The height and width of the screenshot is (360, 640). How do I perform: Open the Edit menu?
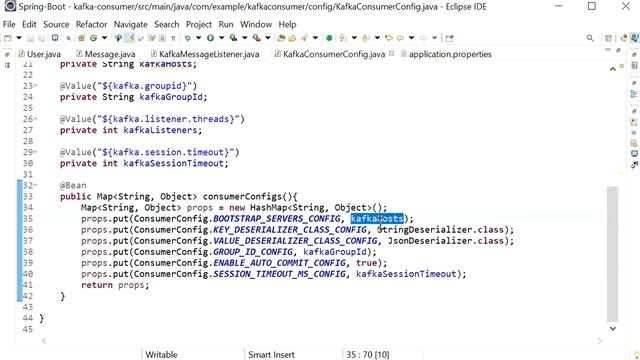[29, 24]
